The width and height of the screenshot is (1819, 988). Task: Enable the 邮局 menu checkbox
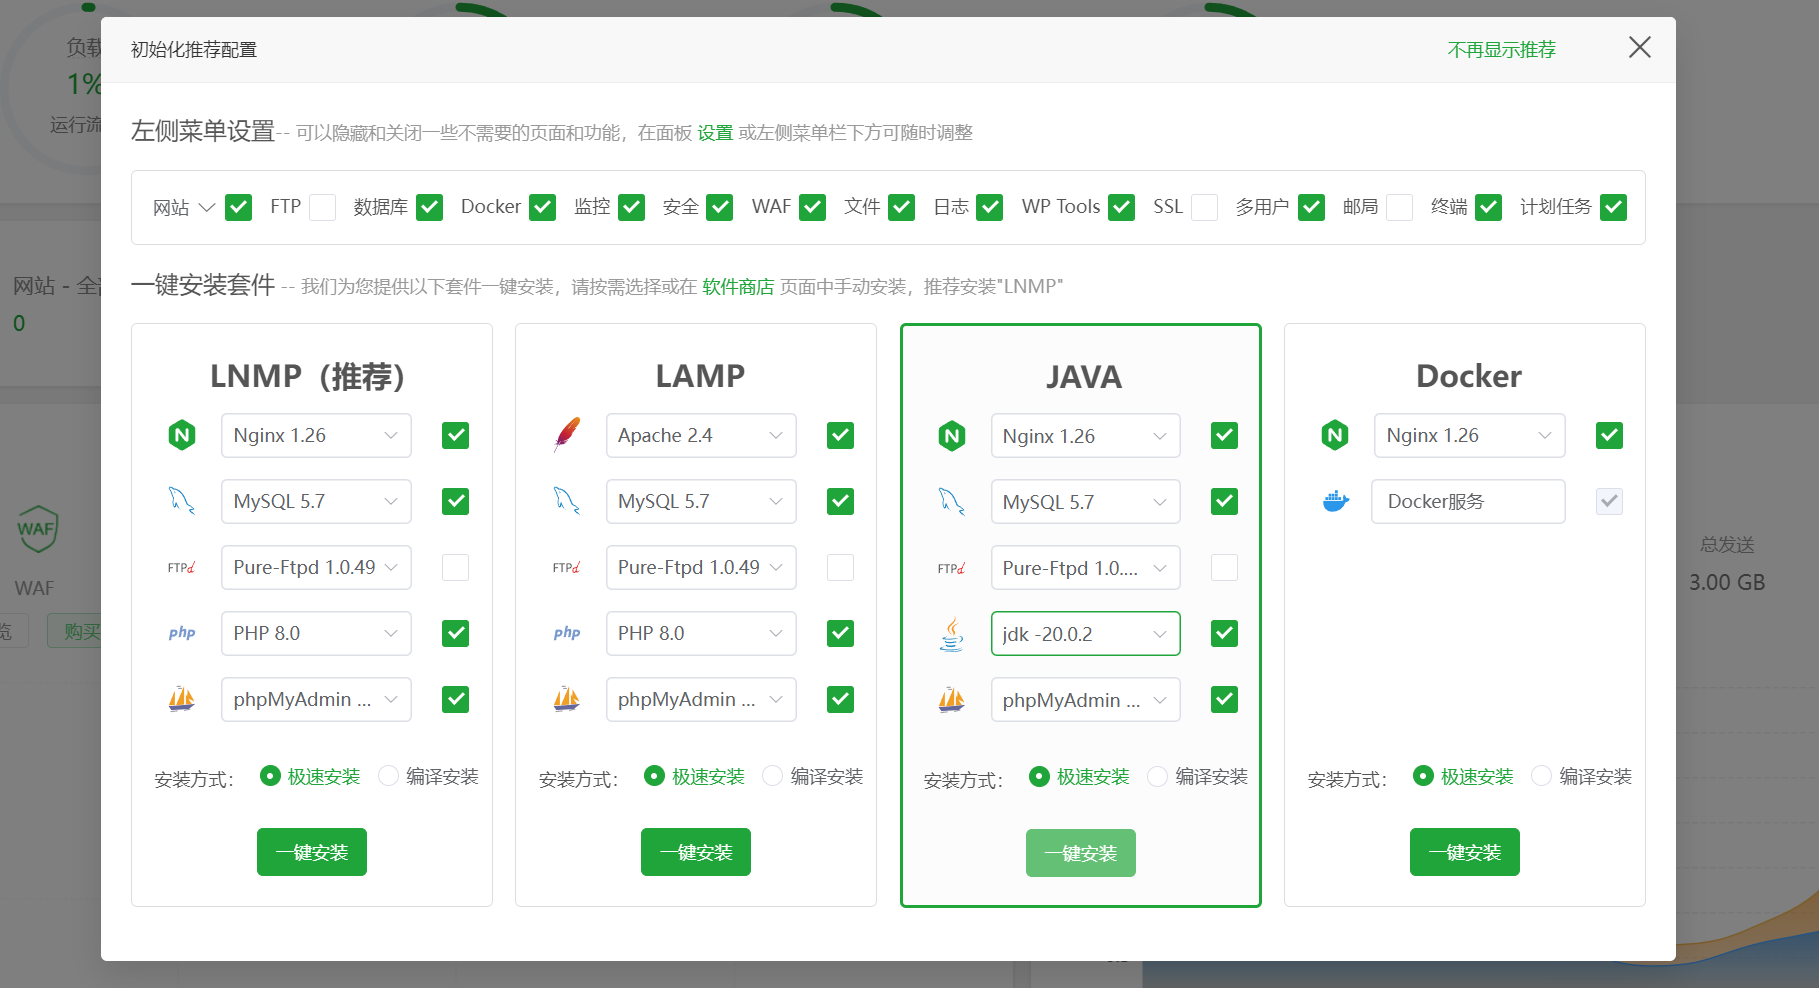1400,207
